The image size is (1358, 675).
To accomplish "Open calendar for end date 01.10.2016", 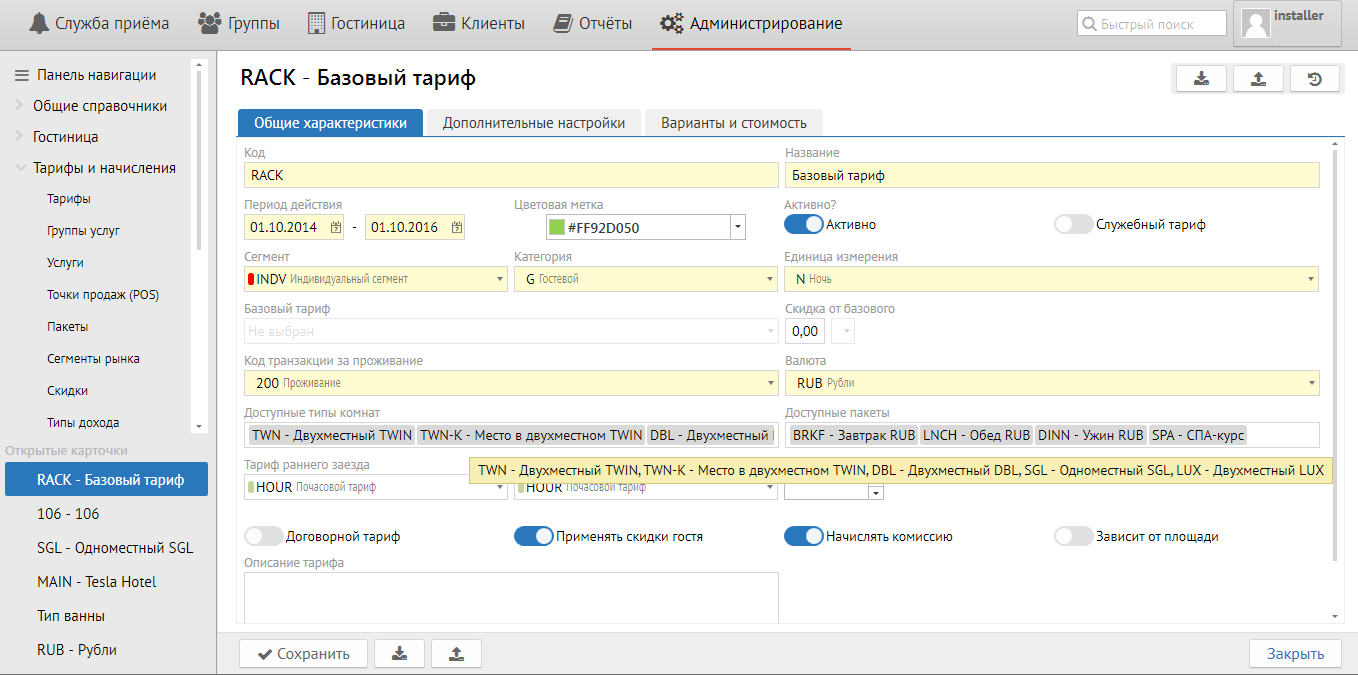I will click(456, 228).
